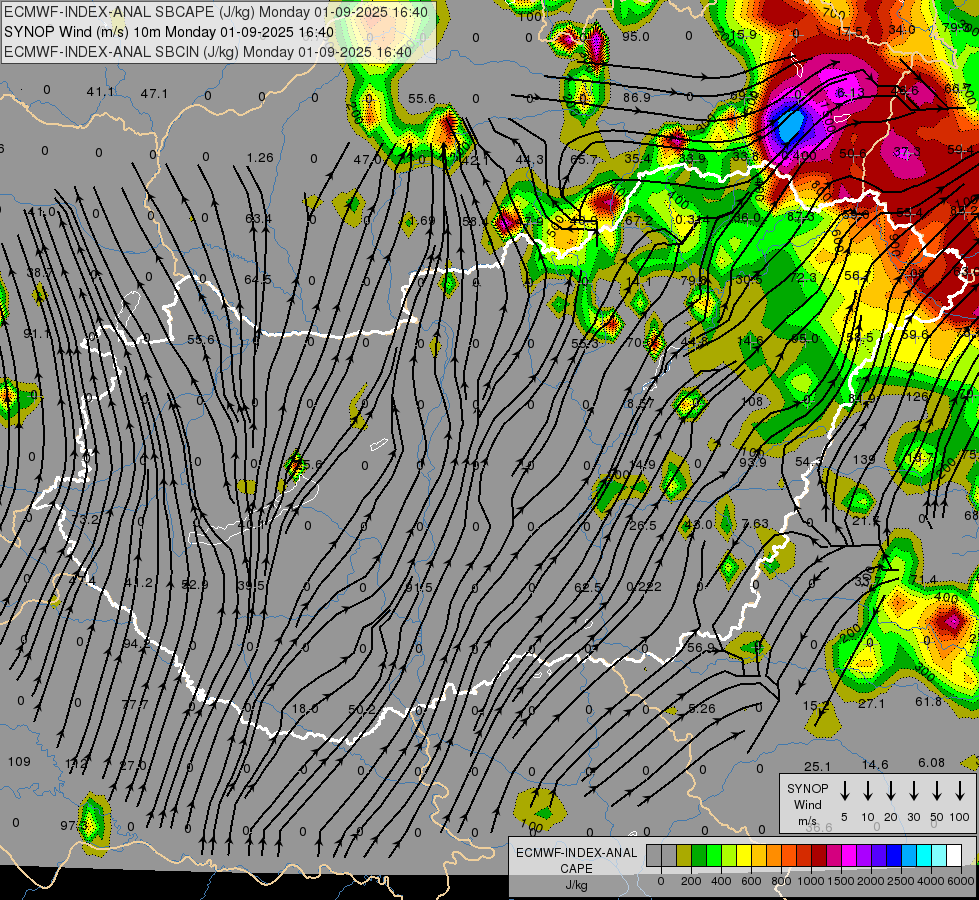979x900 pixels.
Task: Click the map value 6.08
Action: point(932,763)
